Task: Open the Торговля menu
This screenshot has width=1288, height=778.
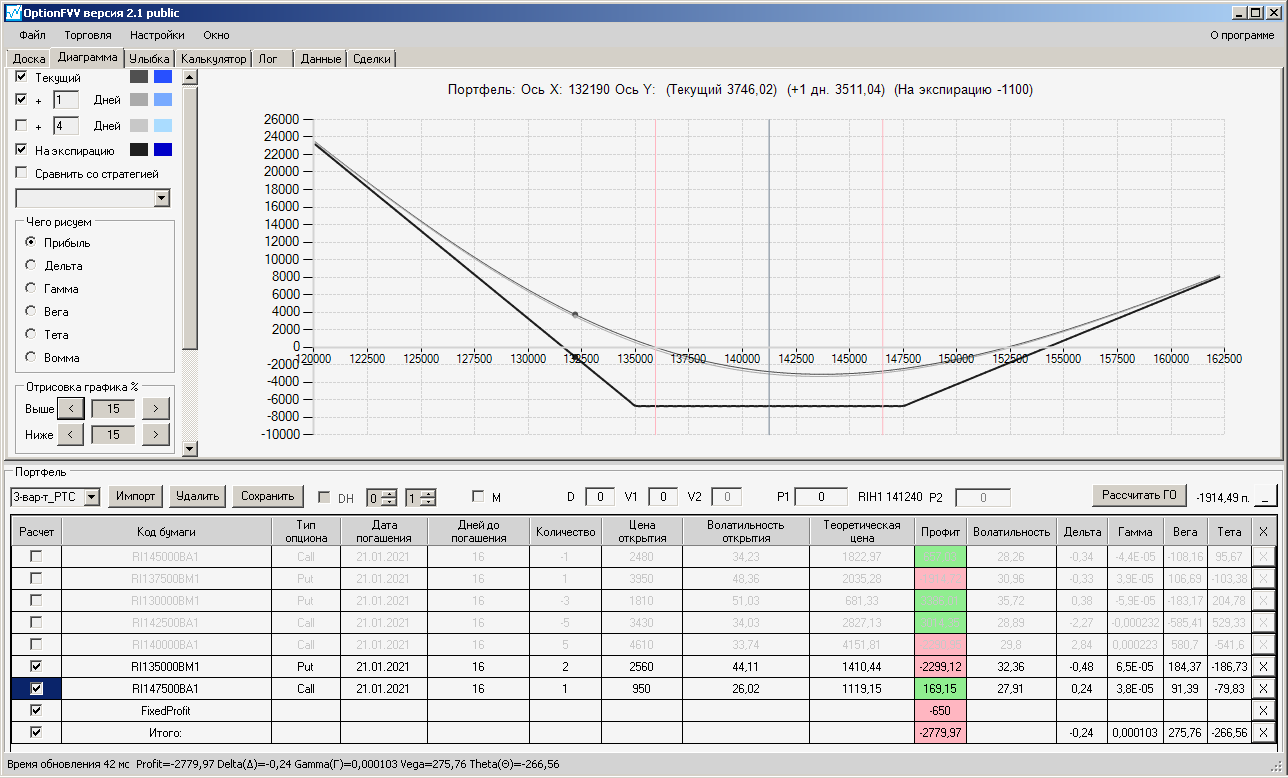Action: point(88,35)
